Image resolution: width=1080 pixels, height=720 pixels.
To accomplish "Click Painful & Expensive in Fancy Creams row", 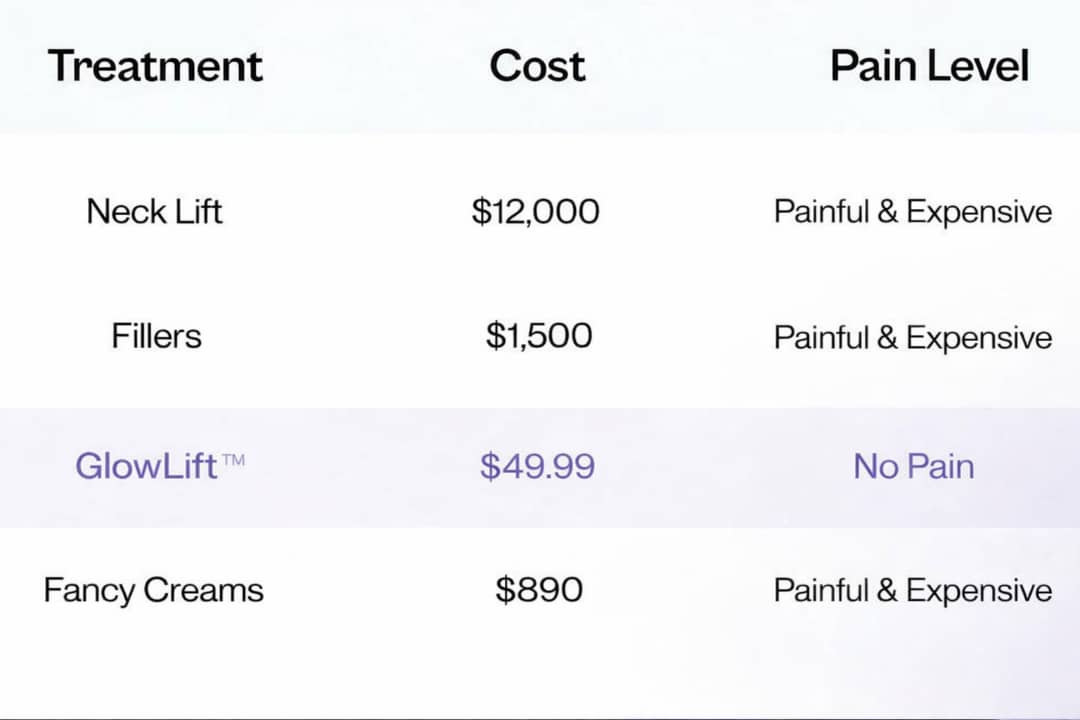I will coord(912,590).
